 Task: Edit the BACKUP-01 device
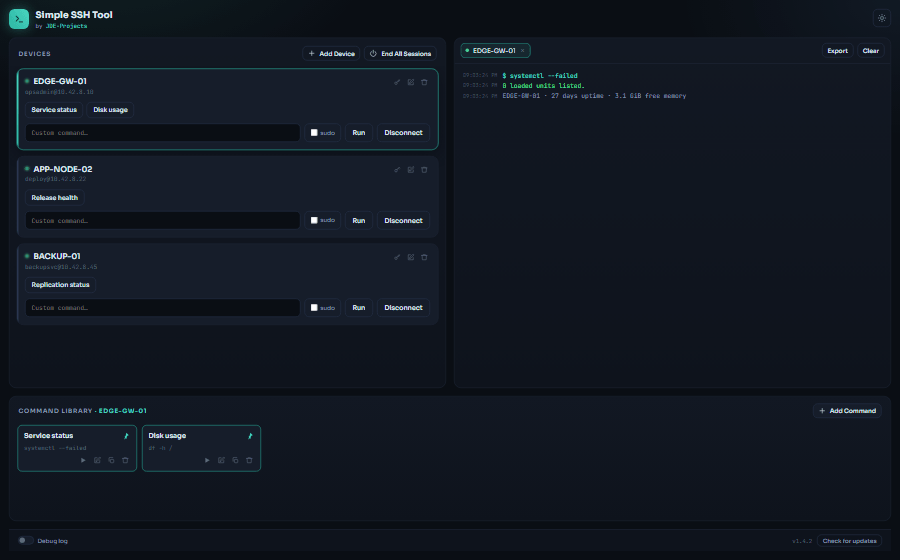(x=410, y=257)
